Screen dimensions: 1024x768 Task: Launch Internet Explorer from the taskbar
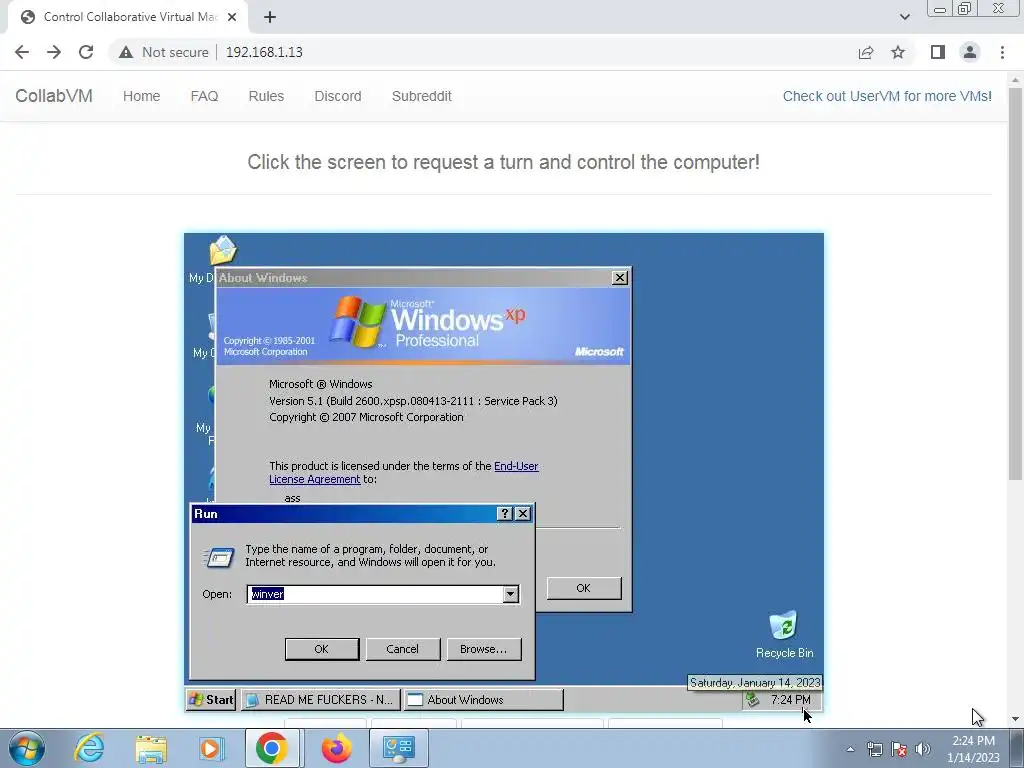coord(89,748)
